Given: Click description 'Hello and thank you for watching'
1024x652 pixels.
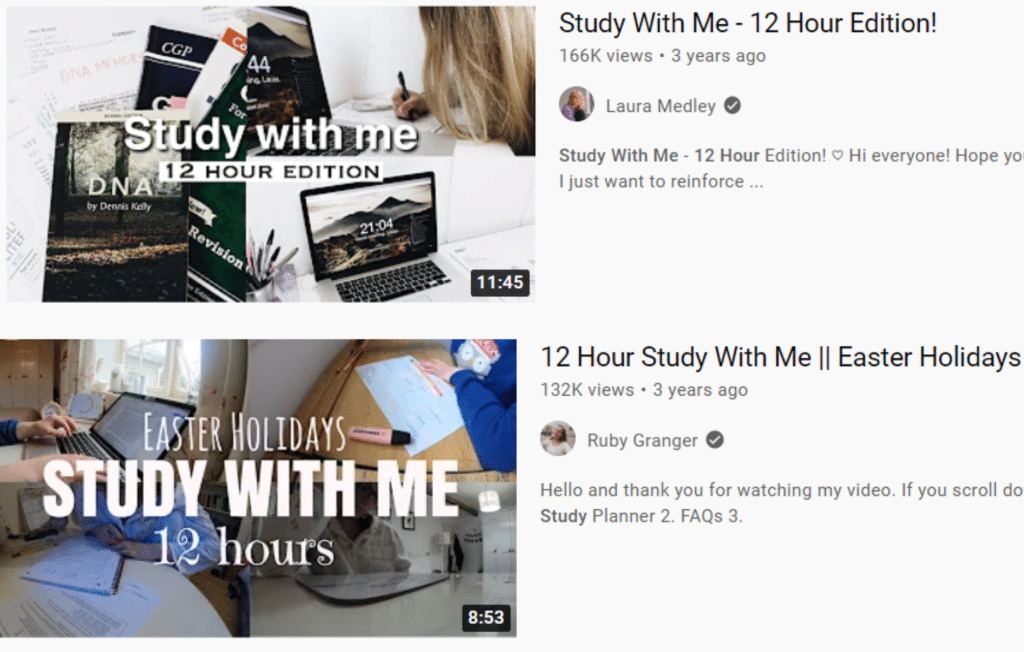Looking at the screenshot, I should tap(782, 490).
